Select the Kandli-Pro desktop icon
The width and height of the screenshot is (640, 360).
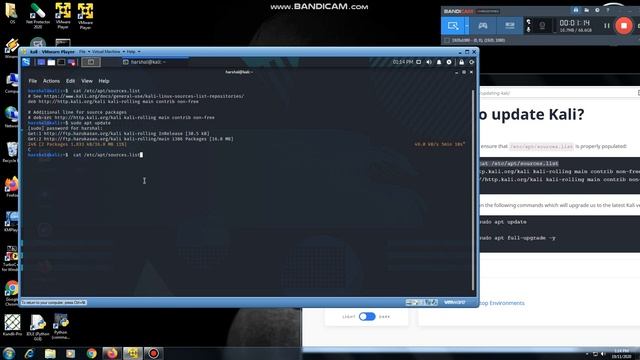[x=12, y=325]
